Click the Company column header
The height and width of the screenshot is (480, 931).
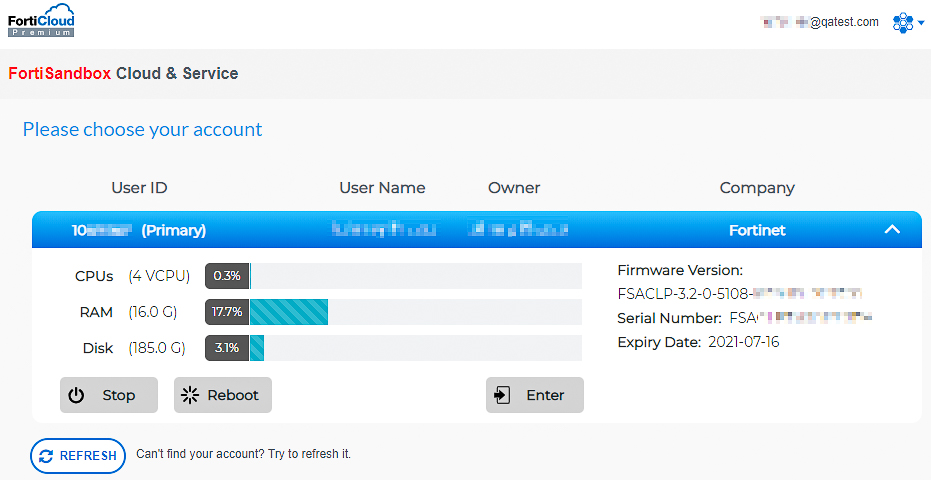757,188
